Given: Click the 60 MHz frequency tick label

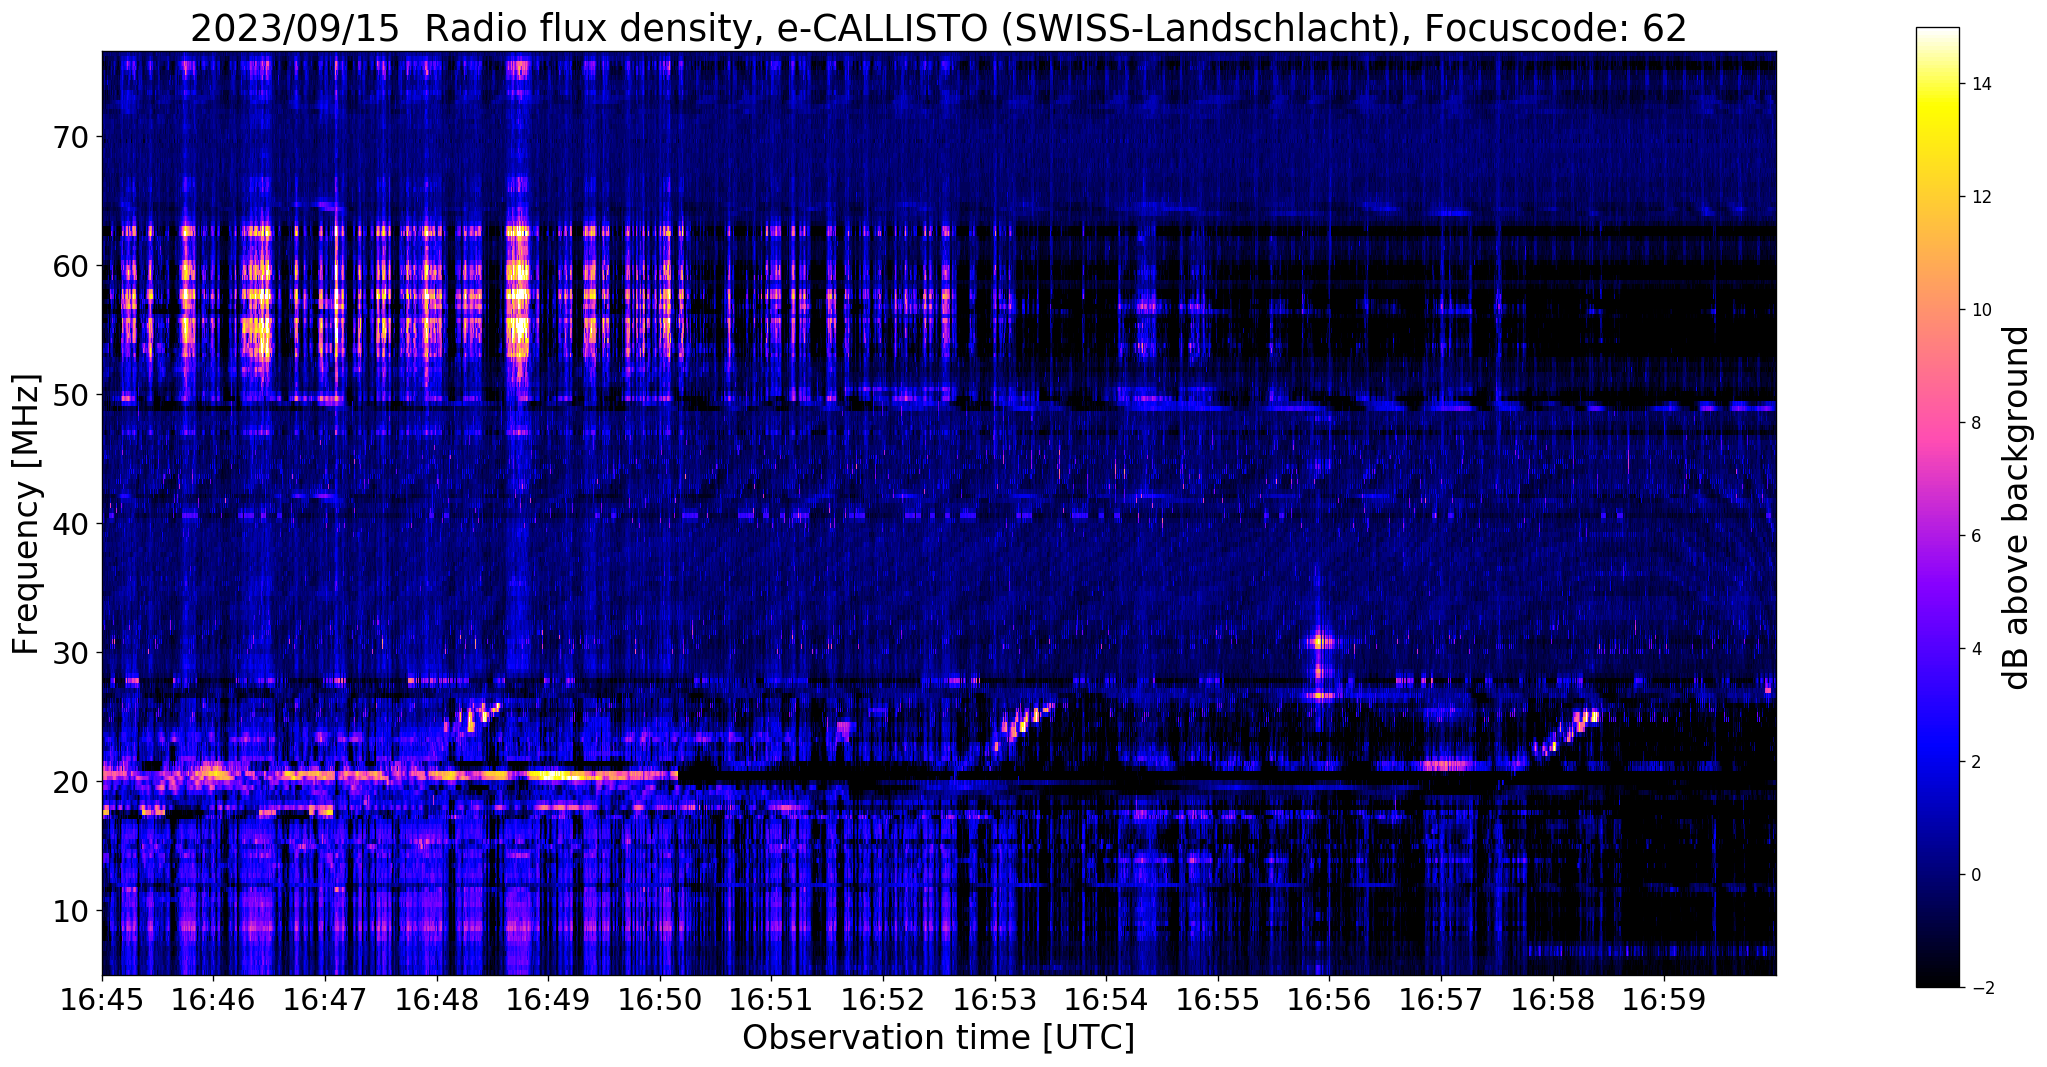Looking at the screenshot, I should (x=70, y=266).
